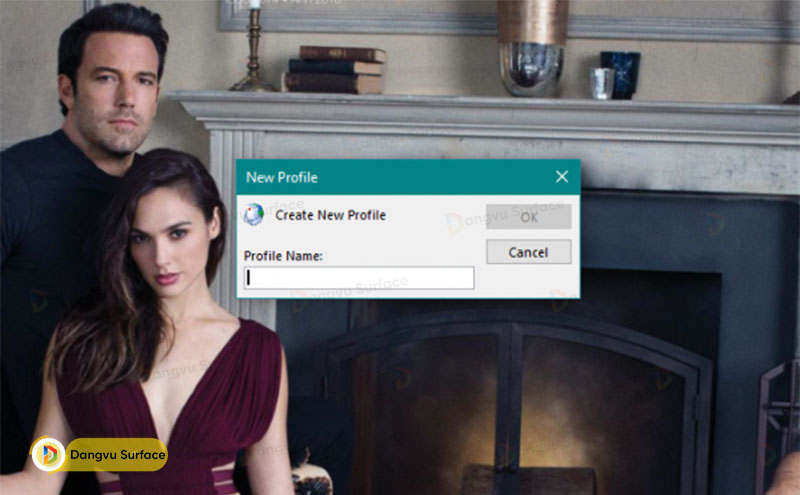Click the round Dangvu Surface logo icon
Viewport: 800px width, 495px height.
pyautogui.click(x=48, y=454)
